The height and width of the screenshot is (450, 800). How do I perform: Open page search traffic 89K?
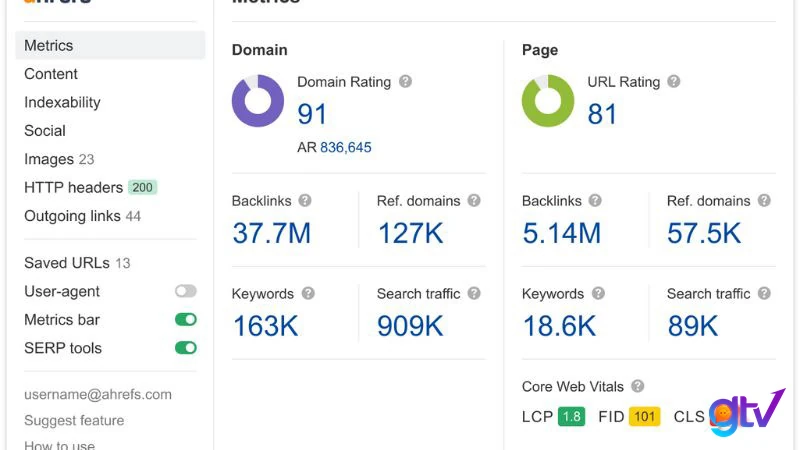pyautogui.click(x=693, y=326)
